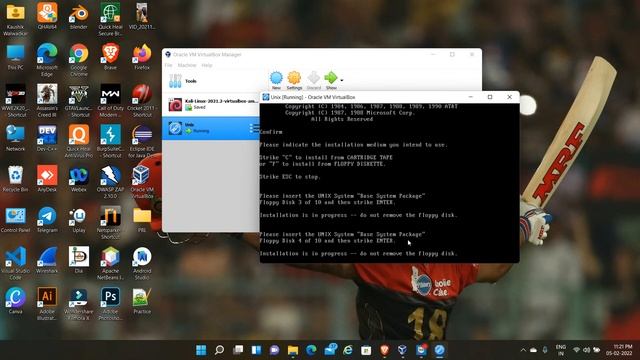This screenshot has width=640, height=360.
Task: Open the Blender desktop icon
Action: [79, 16]
